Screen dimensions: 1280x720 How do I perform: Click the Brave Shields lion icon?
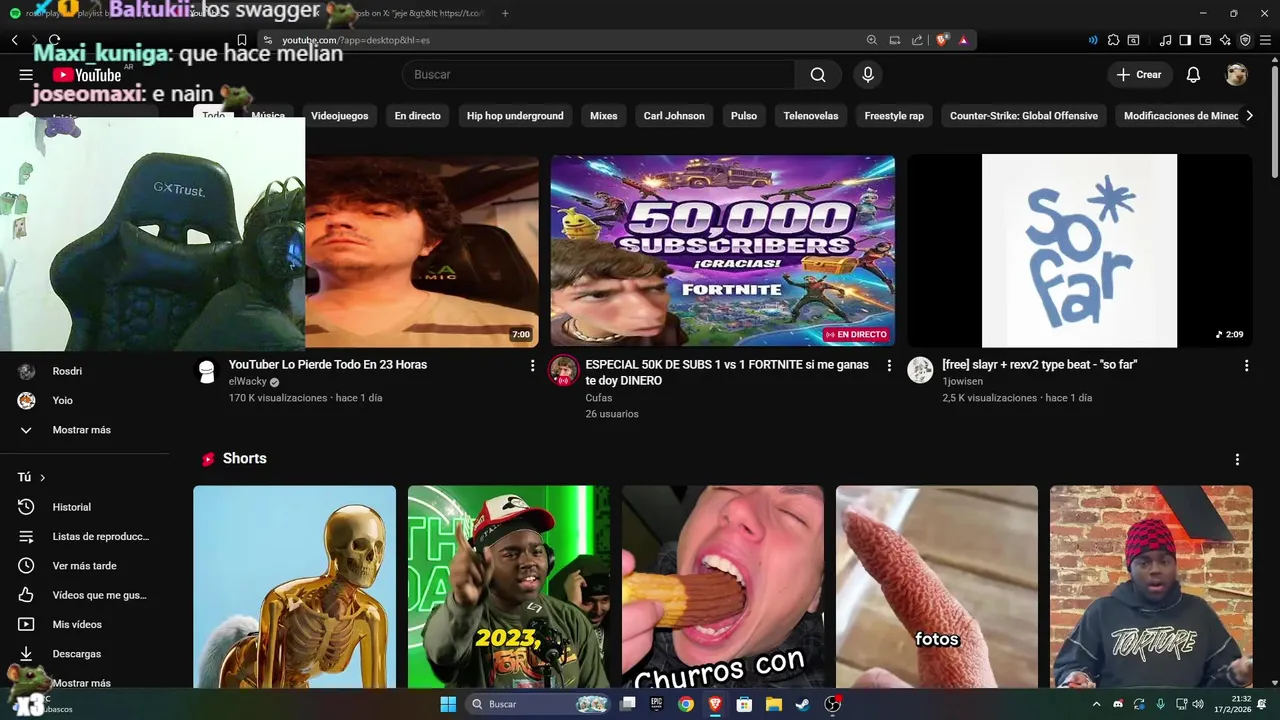(942, 40)
